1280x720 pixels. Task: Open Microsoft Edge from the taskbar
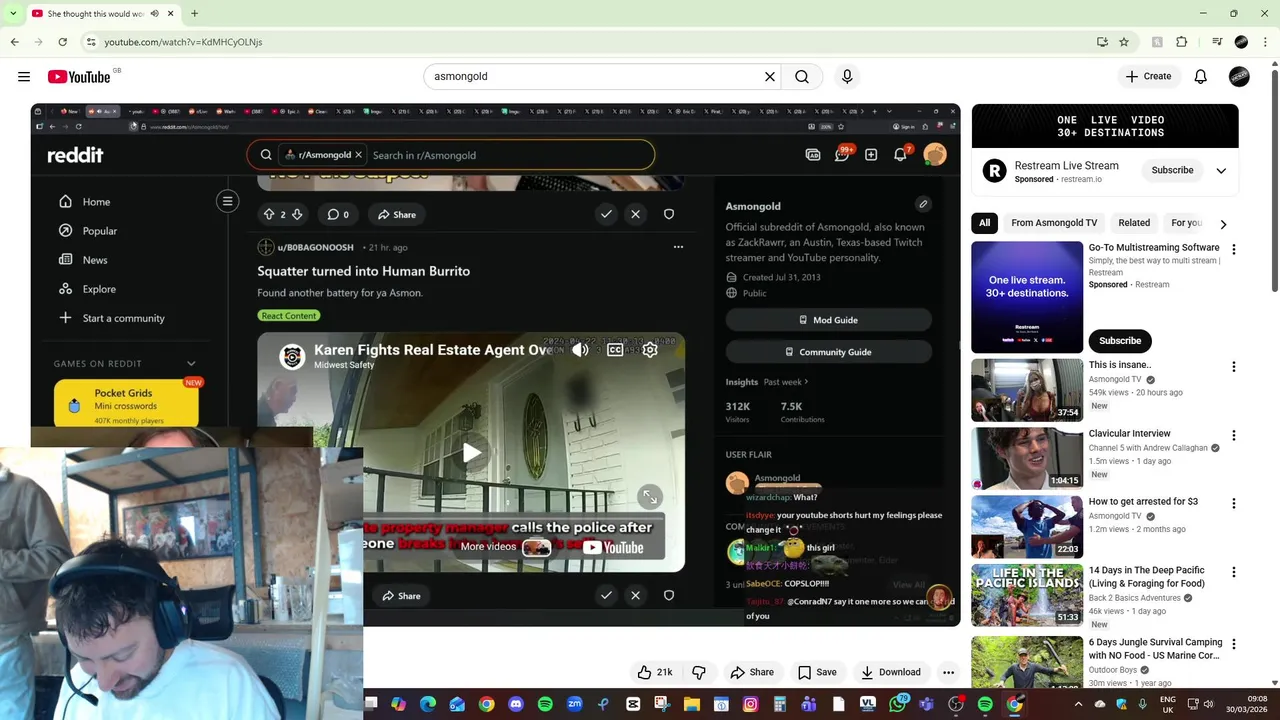(428, 705)
